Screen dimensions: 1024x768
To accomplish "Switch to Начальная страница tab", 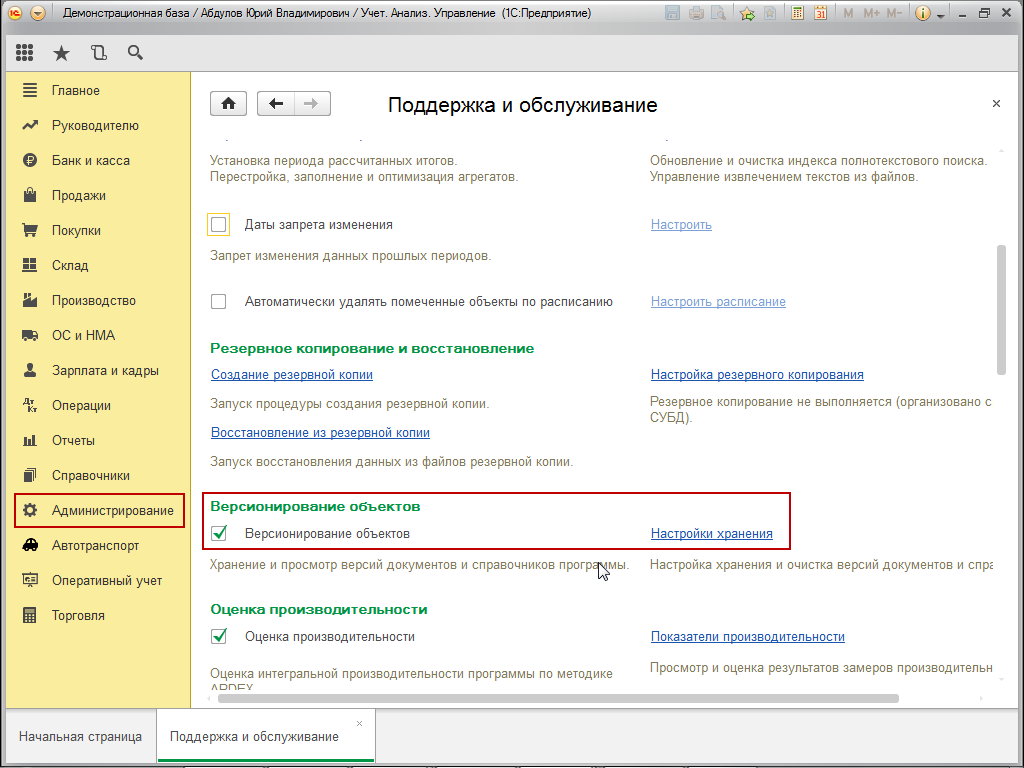I will click(x=80, y=737).
